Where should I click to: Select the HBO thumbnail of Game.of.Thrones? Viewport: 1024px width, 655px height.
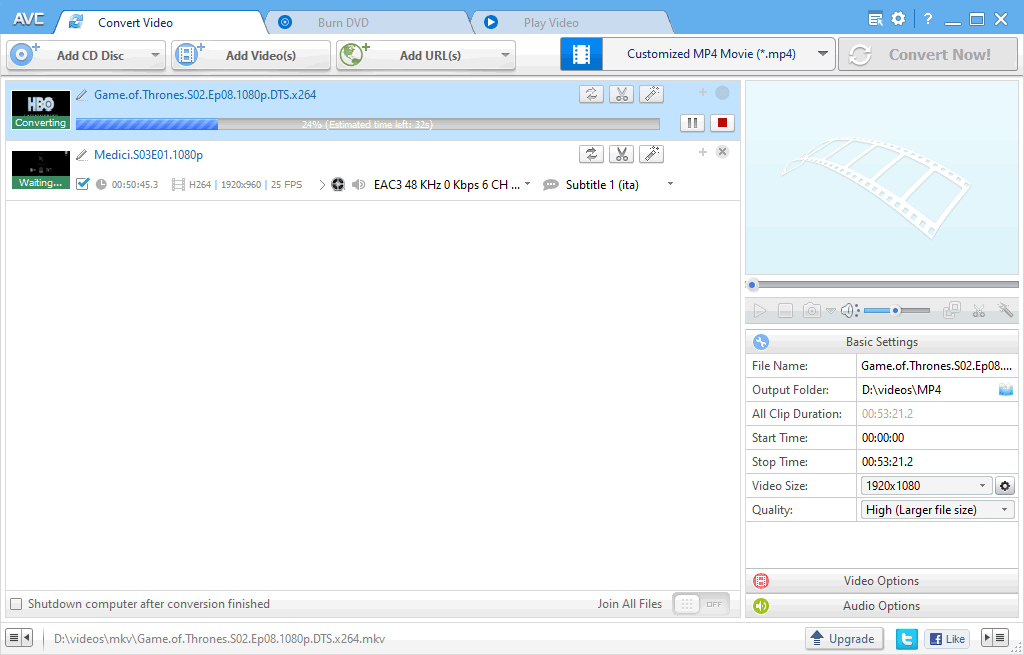40,109
